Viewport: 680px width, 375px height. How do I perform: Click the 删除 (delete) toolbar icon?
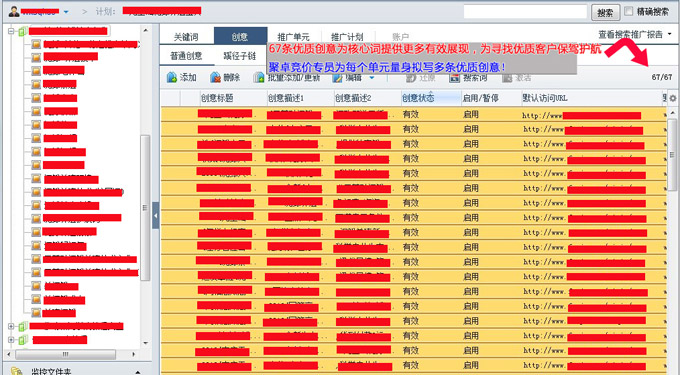215,78
